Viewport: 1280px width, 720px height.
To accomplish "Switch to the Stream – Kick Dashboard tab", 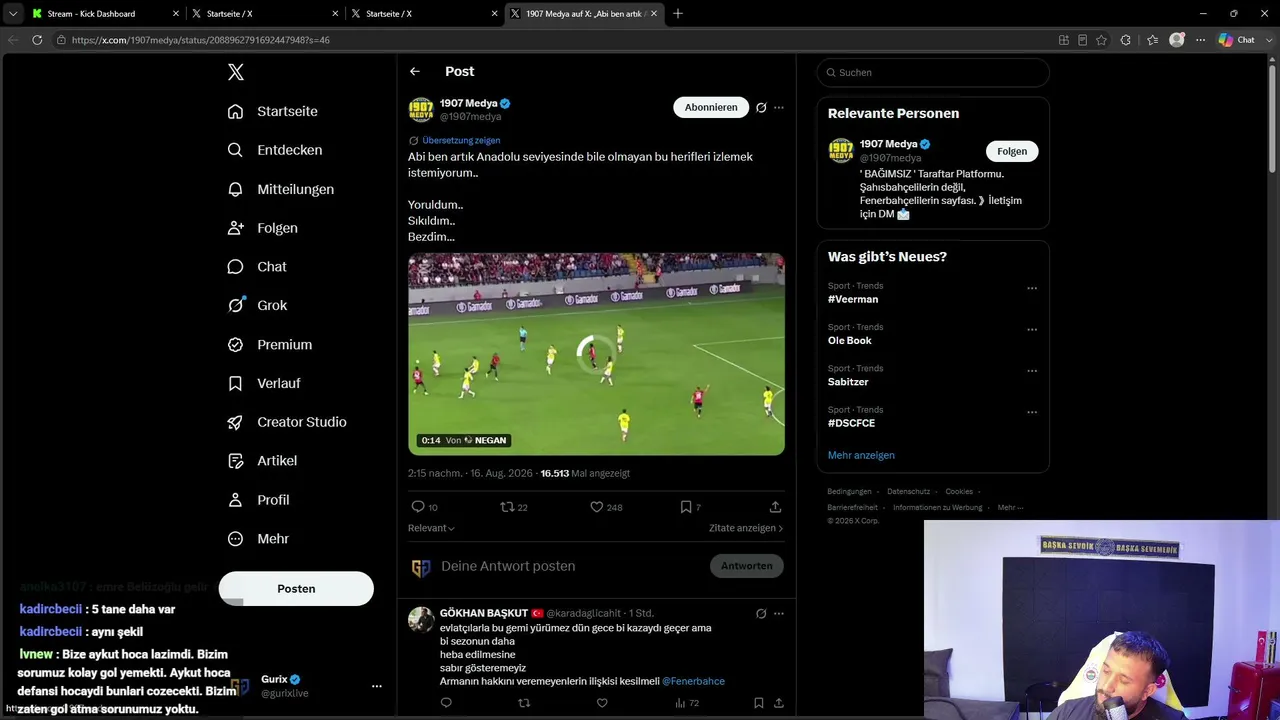I will (105, 14).
